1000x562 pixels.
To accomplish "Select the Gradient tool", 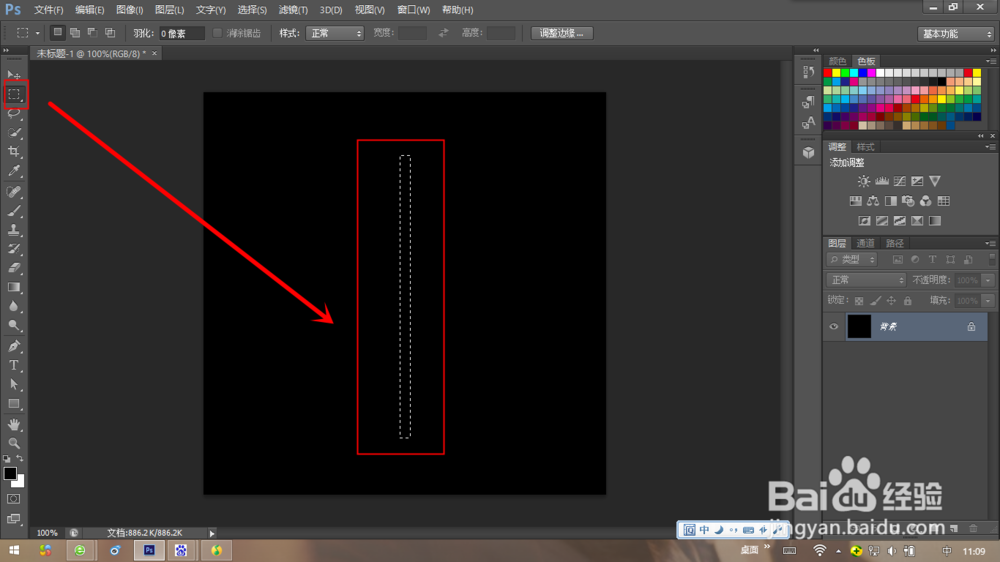I will pos(14,287).
